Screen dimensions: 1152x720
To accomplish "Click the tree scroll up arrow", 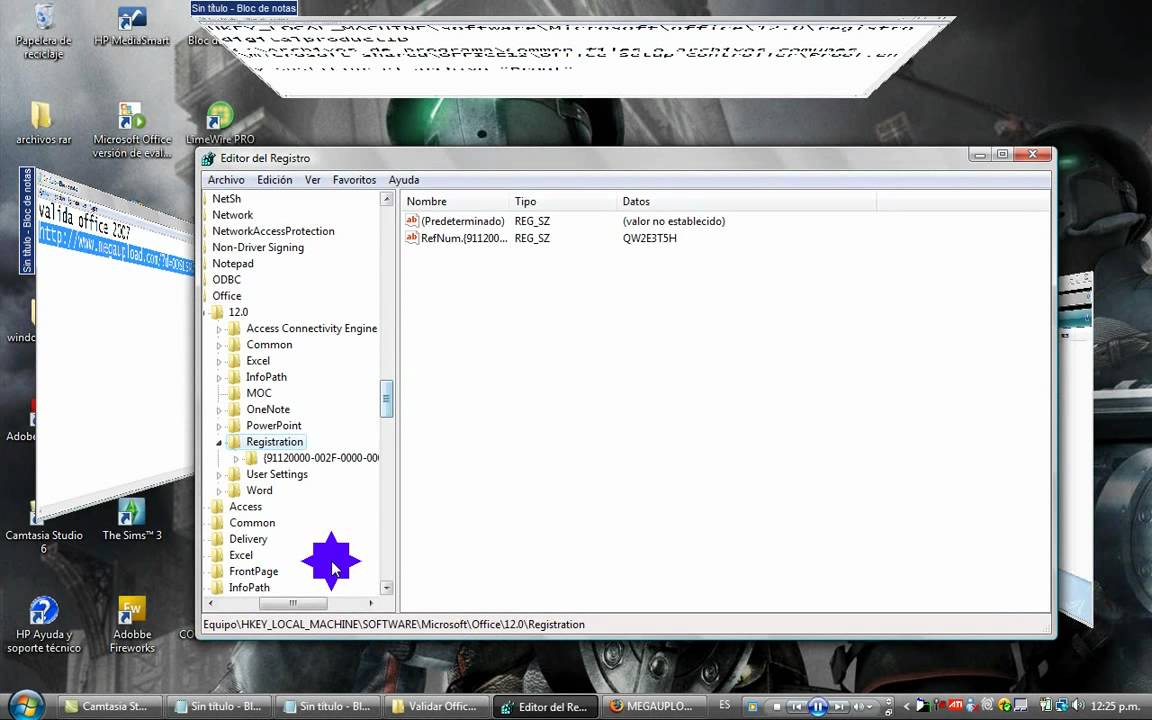I will point(386,199).
